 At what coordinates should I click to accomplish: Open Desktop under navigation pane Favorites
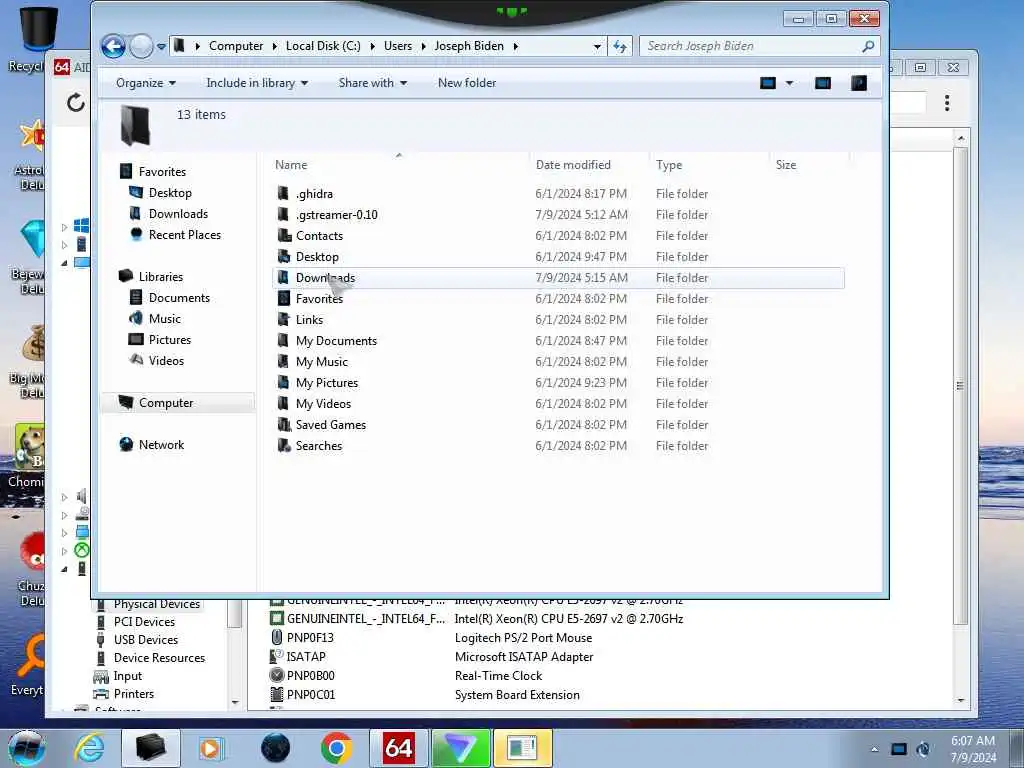point(170,193)
